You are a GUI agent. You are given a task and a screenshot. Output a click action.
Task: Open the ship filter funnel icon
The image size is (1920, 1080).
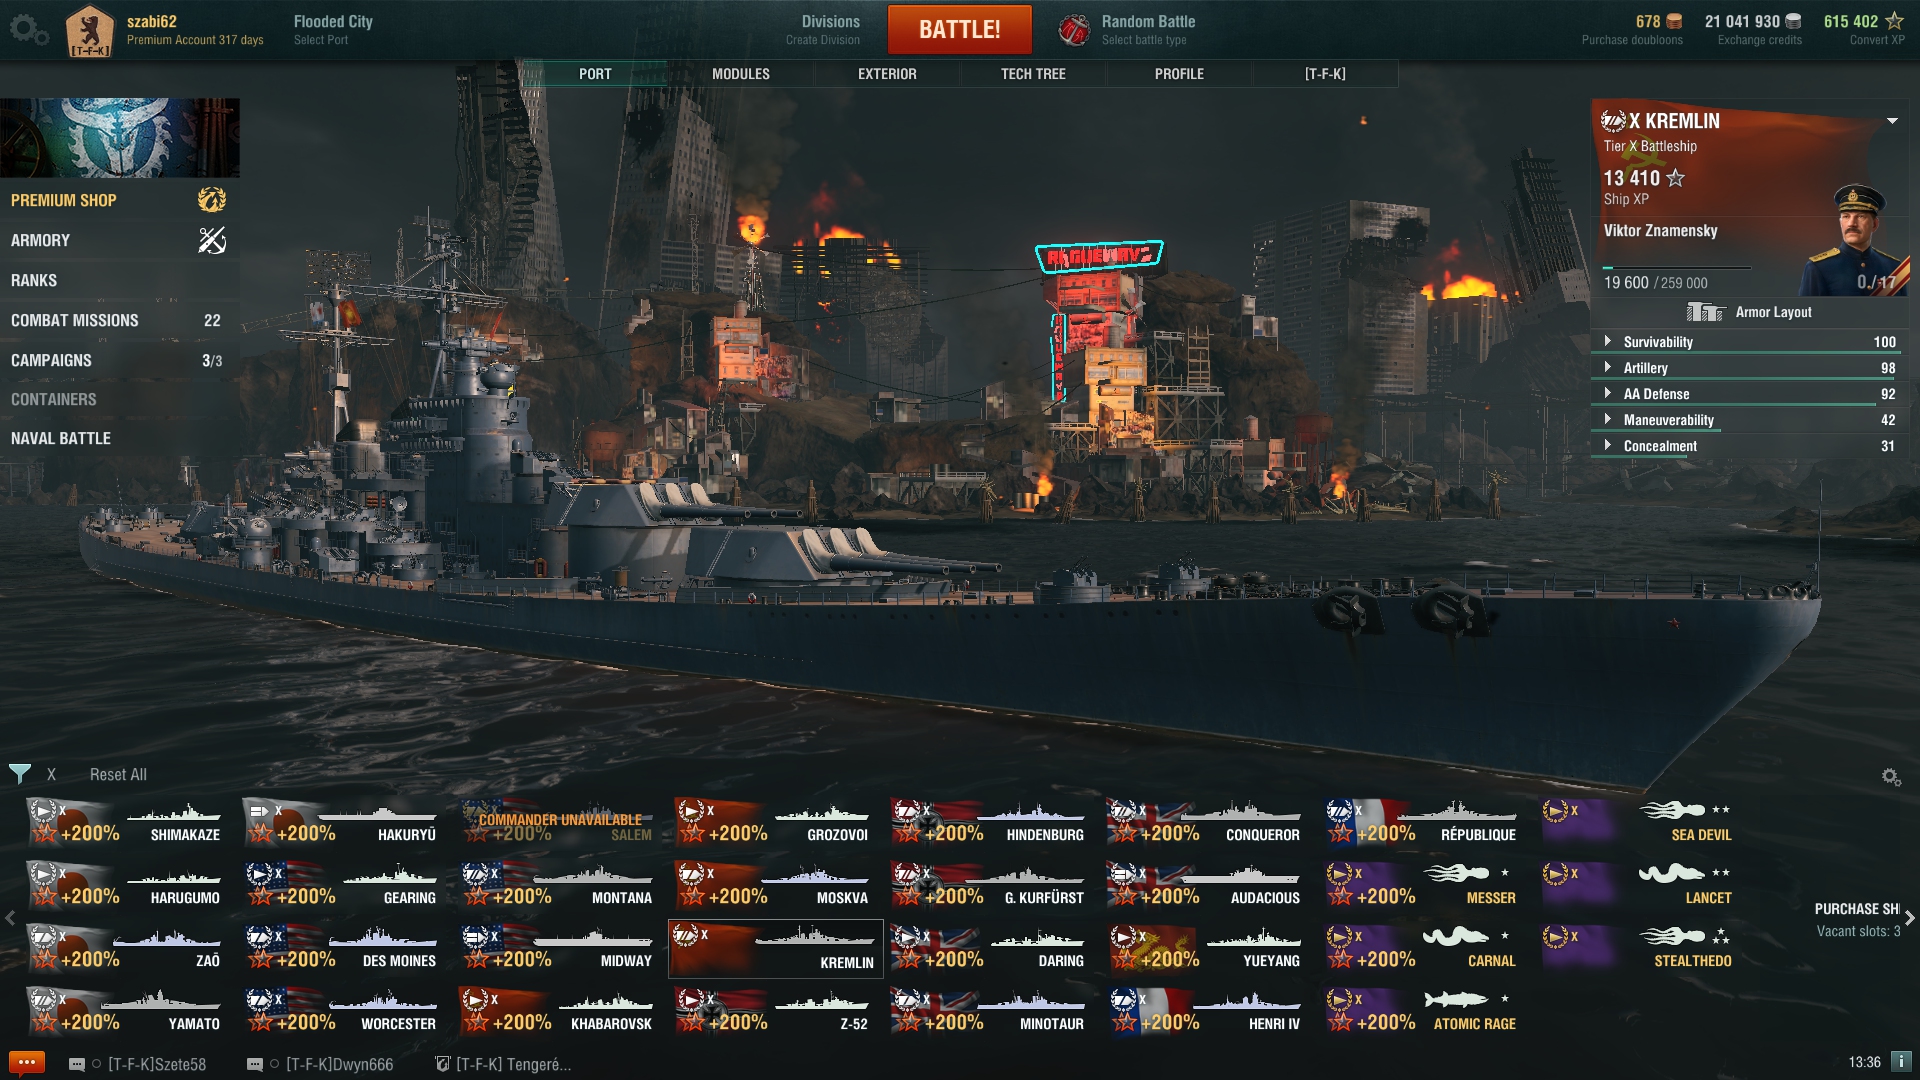20,774
